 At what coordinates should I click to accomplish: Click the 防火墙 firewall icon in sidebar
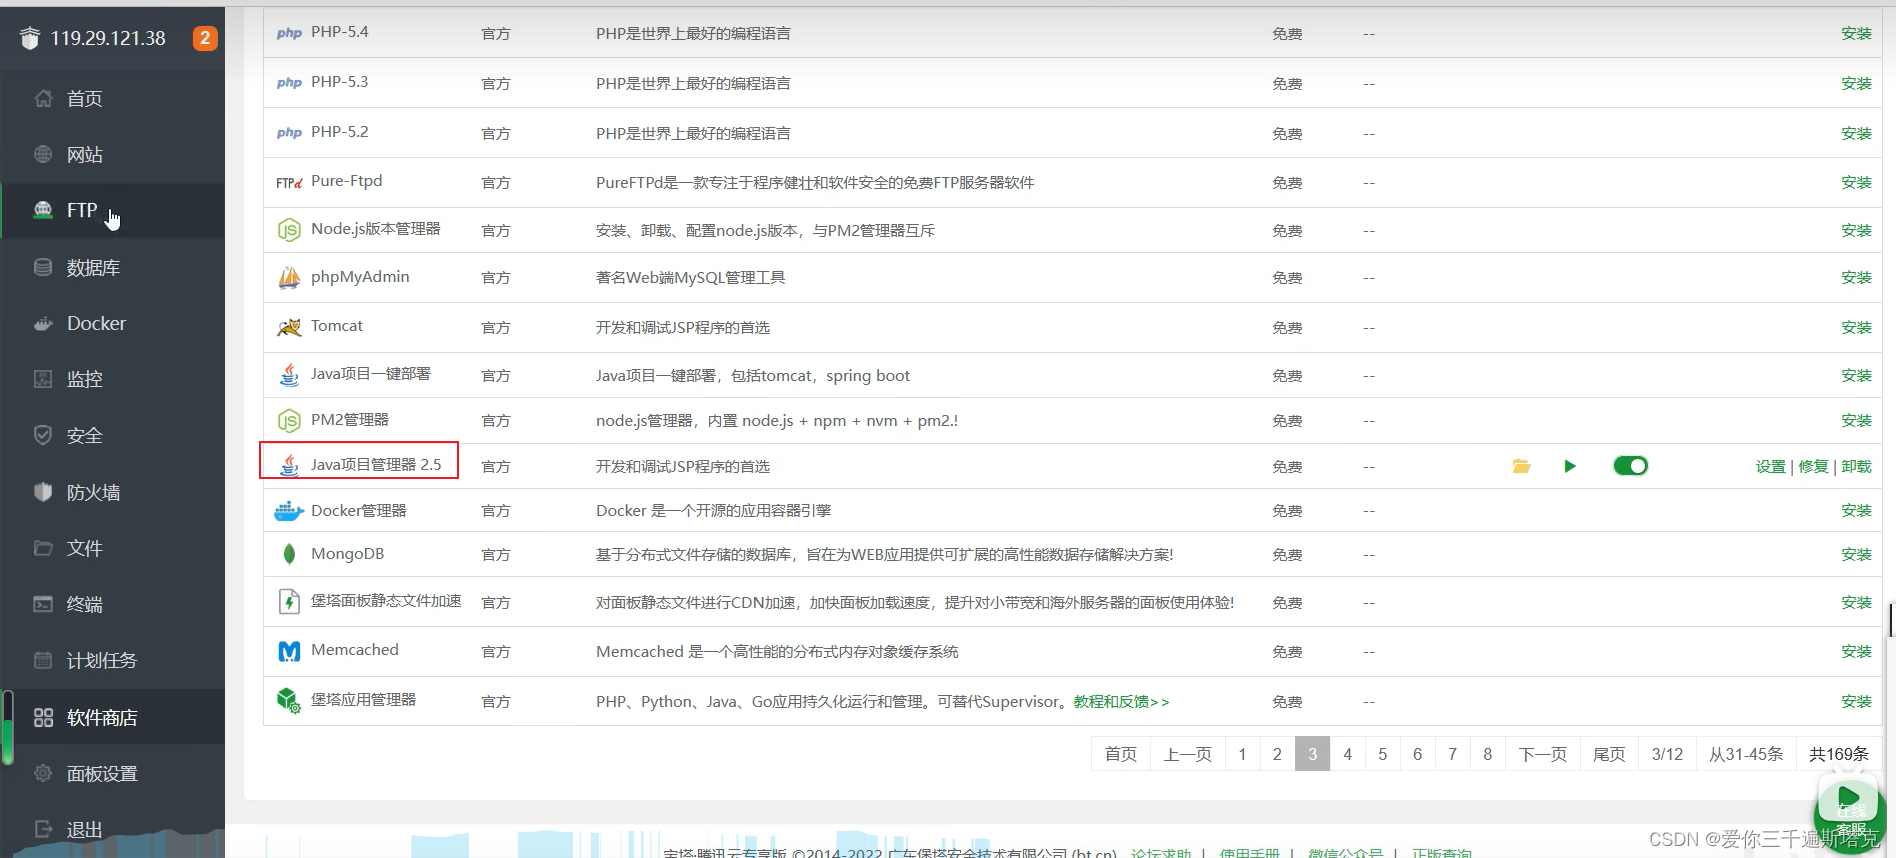point(43,492)
